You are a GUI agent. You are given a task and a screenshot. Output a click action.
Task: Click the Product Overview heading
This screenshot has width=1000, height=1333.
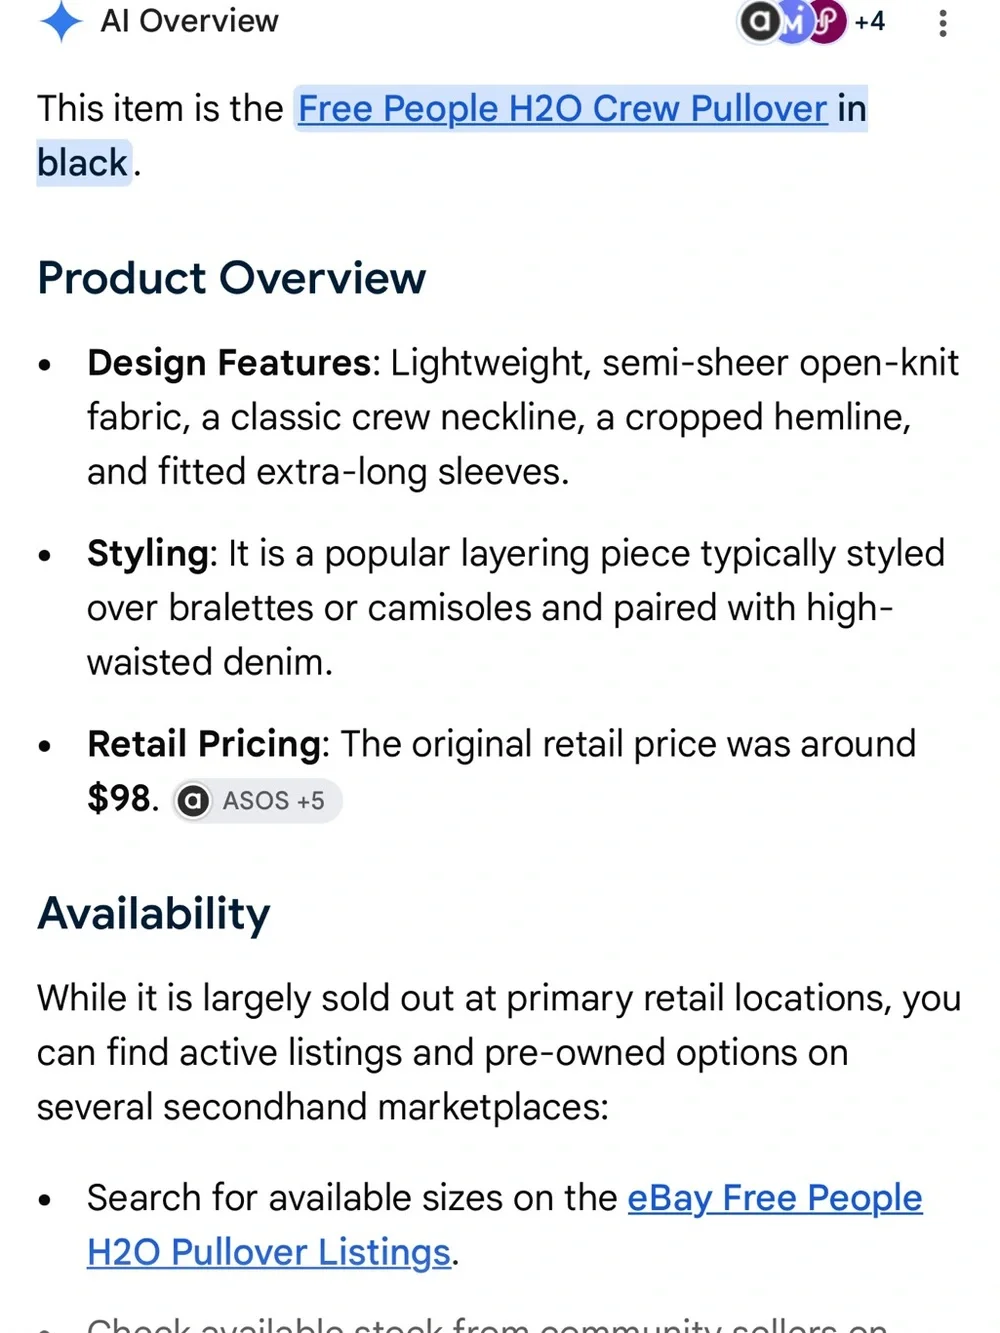(x=232, y=278)
